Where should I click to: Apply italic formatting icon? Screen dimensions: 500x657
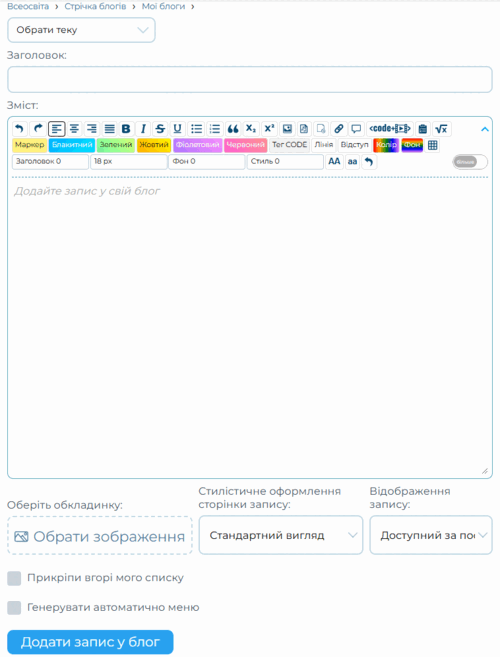point(143,129)
